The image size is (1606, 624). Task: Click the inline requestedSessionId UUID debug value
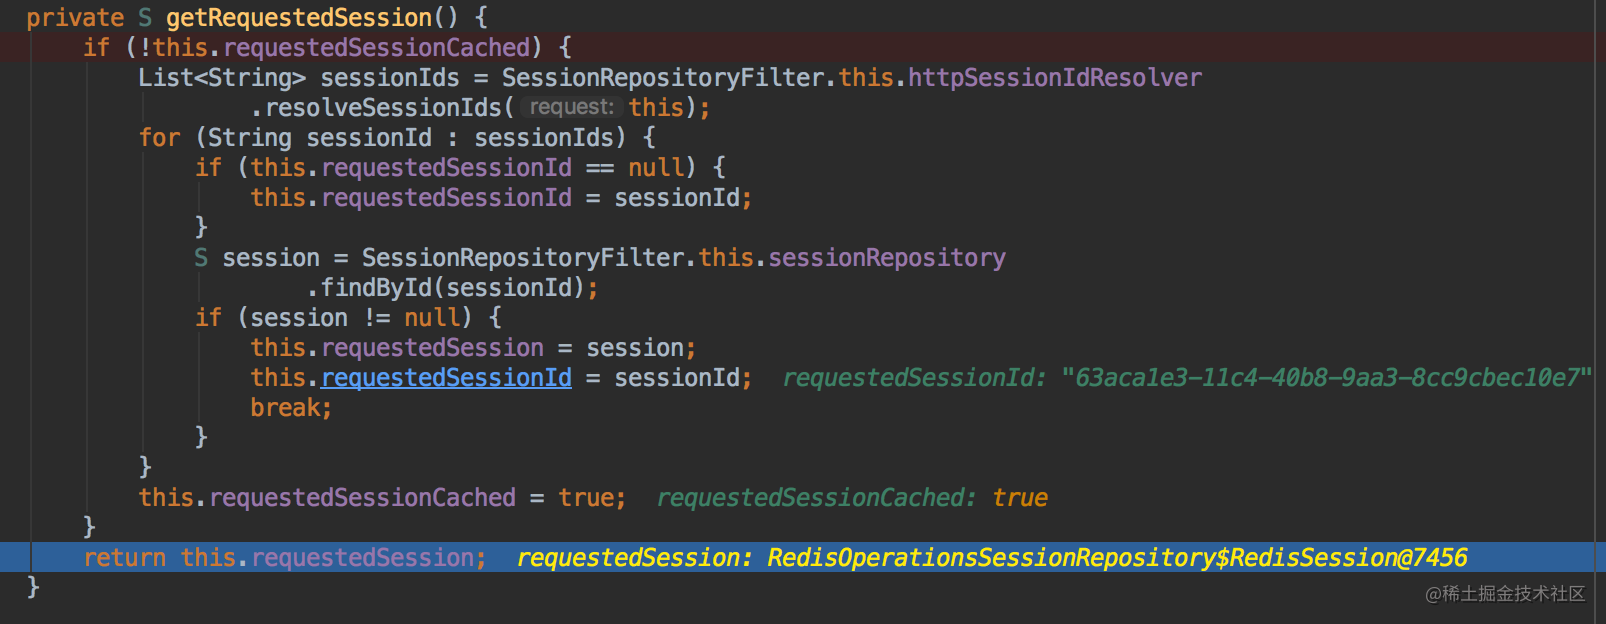point(1187,378)
